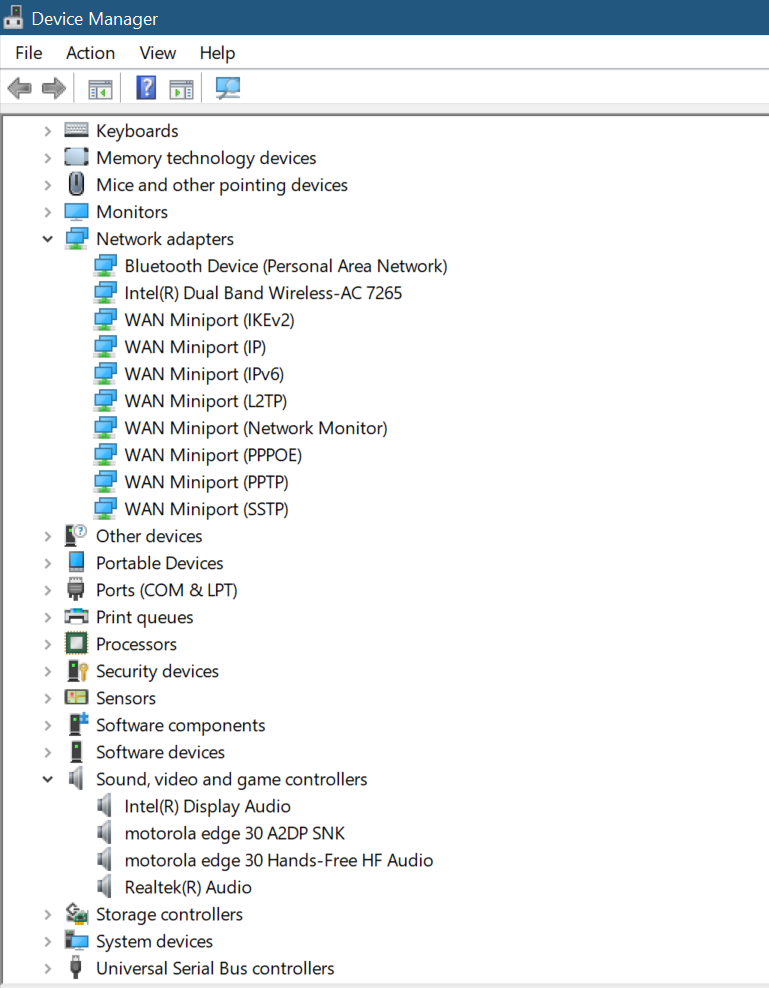The image size is (769, 988).
Task: Select the Intel(R) Dual Band Wireless-AC 7265 adapter
Action: point(263,292)
